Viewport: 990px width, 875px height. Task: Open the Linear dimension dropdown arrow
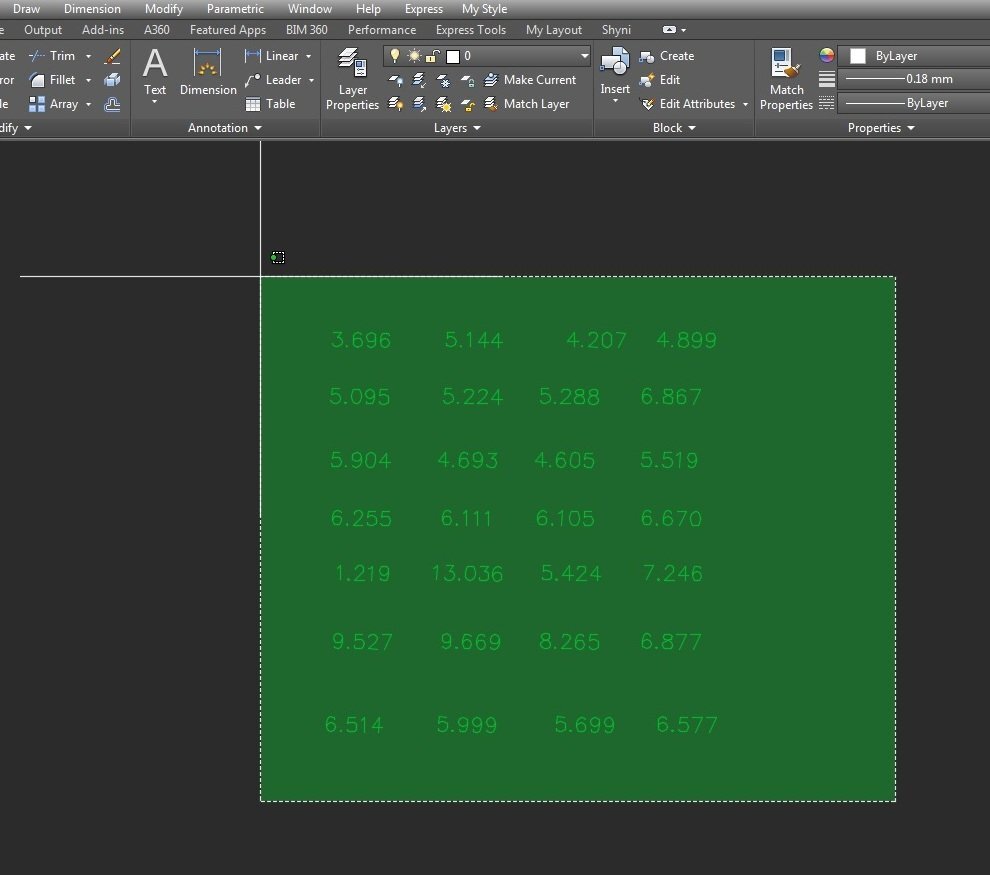click(308, 56)
